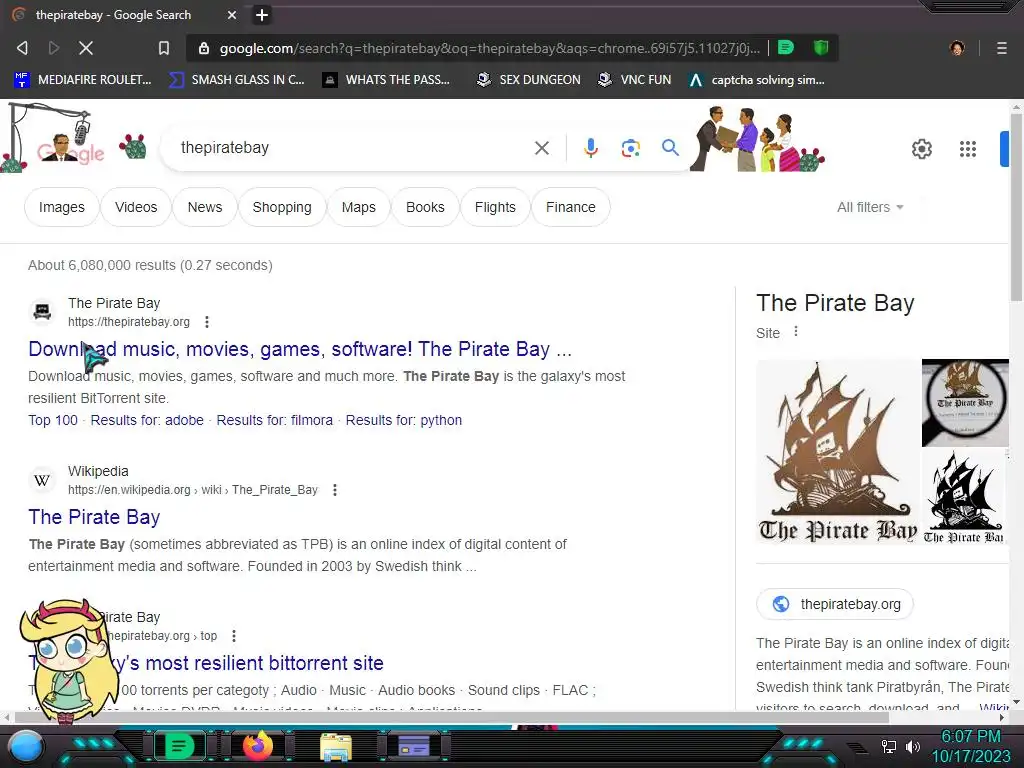
Task: Open the magnifier Pirate Bay thumbnail
Action: [965, 403]
